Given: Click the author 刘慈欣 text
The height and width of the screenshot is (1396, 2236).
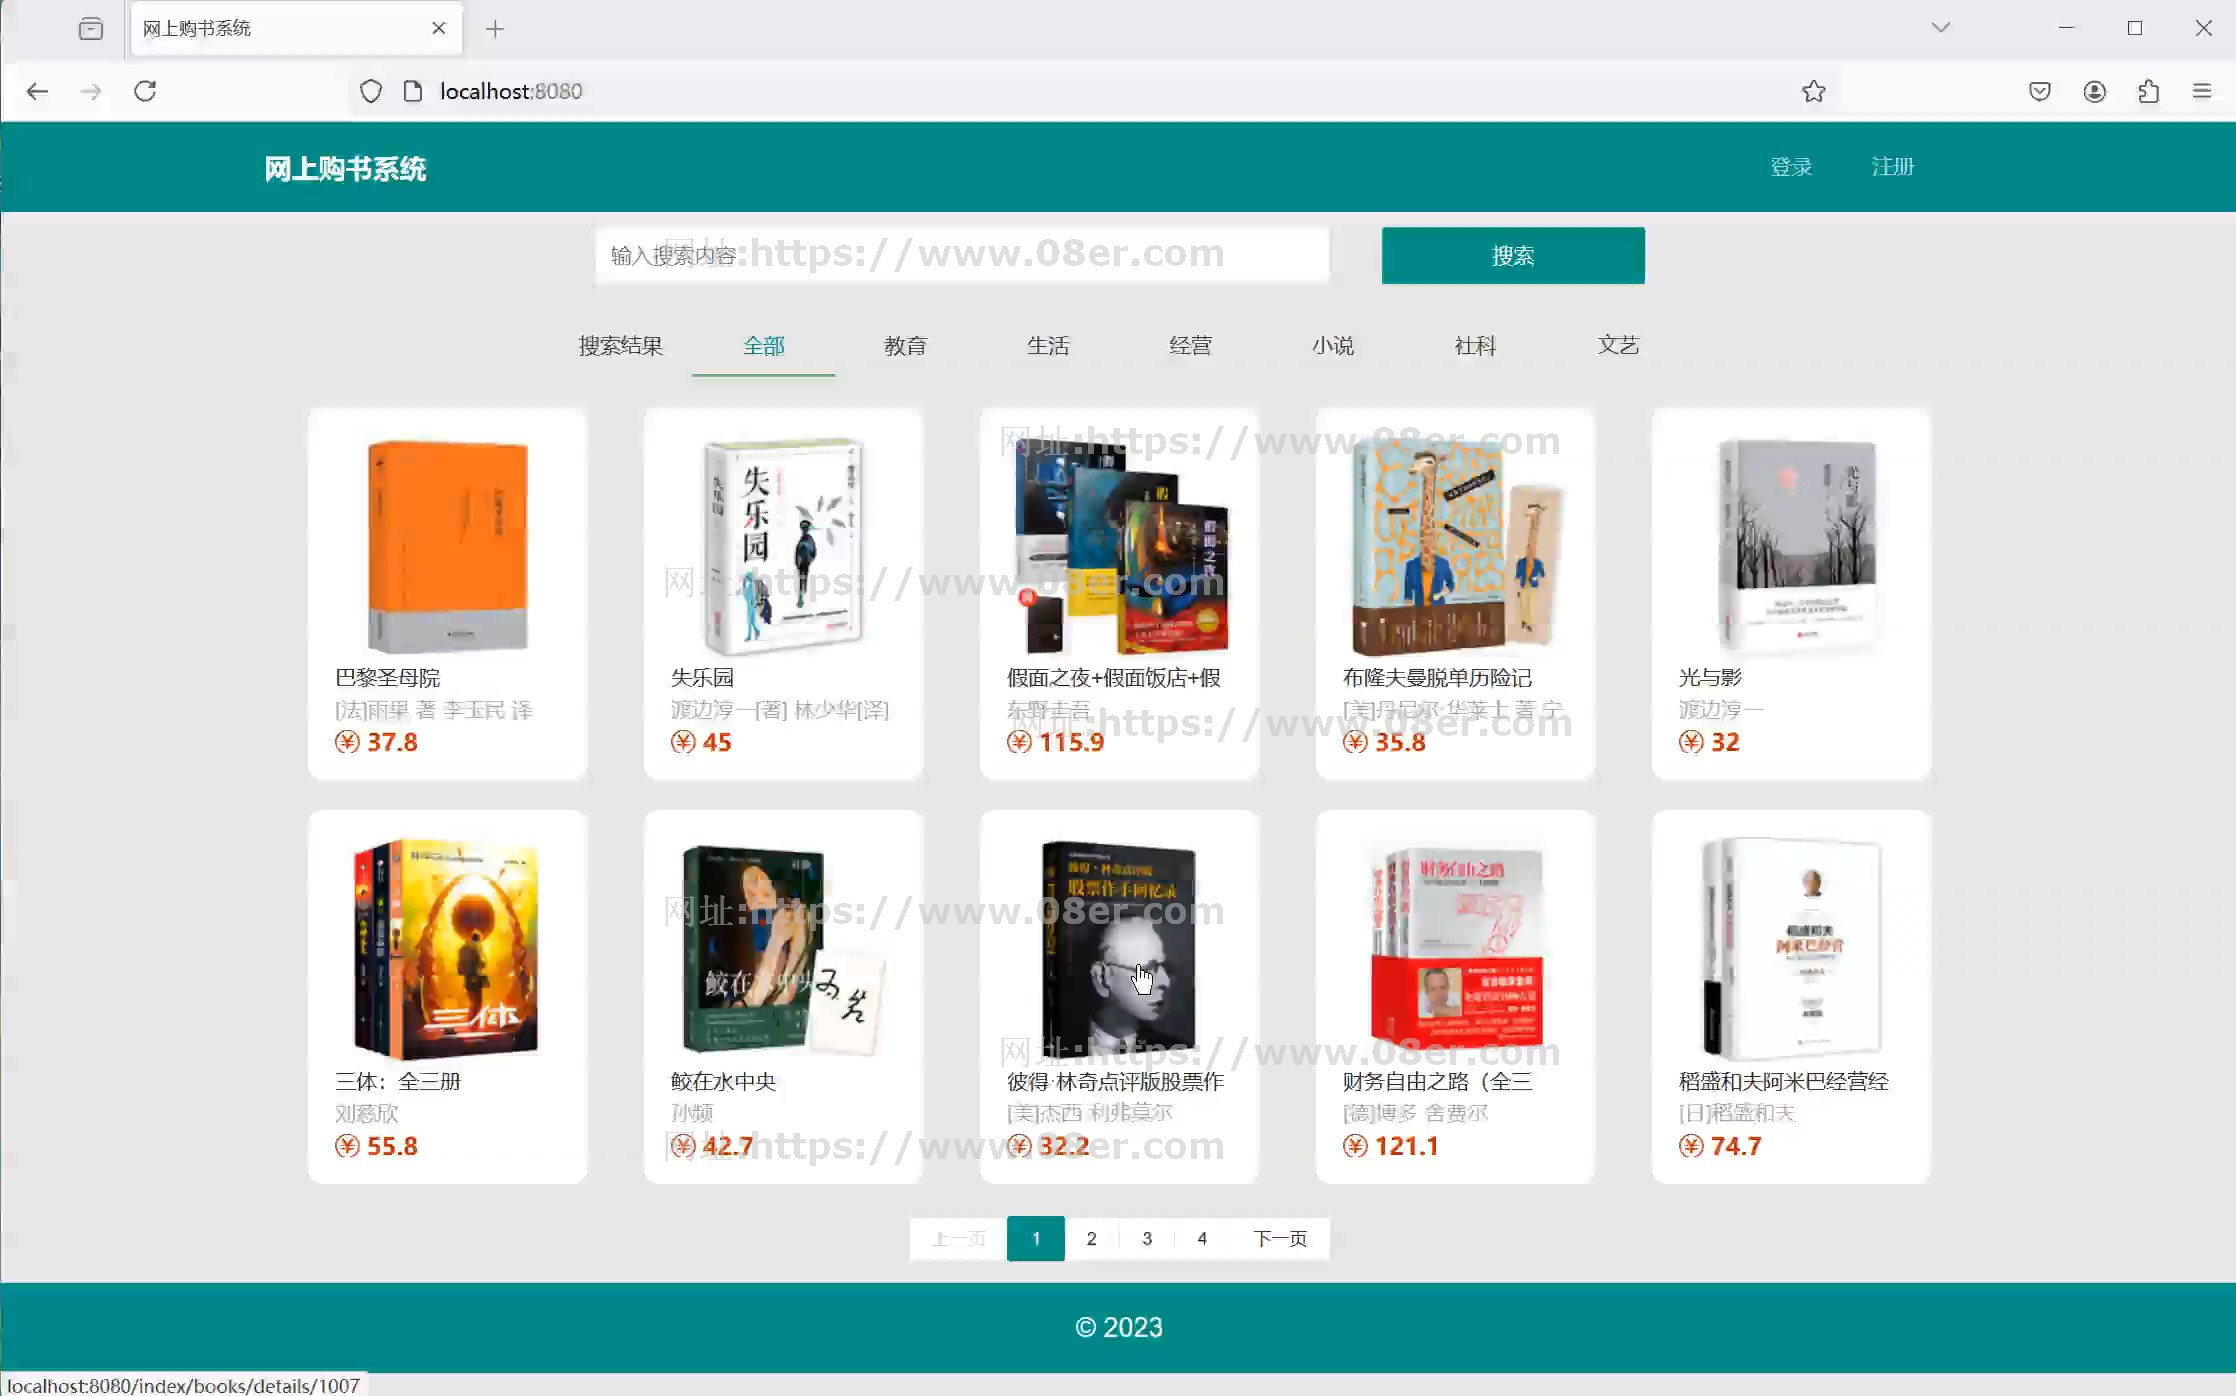Looking at the screenshot, I should (x=366, y=1114).
